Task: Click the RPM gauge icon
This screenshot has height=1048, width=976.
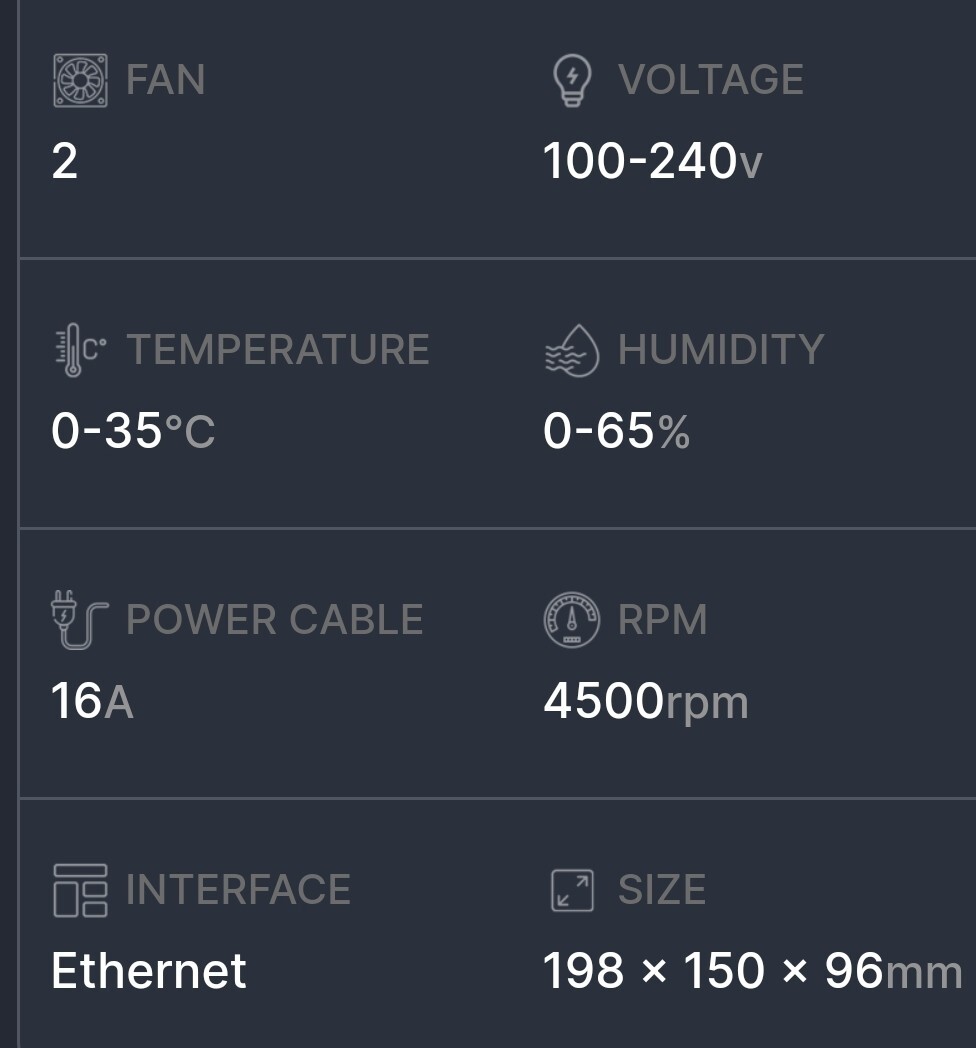Action: pos(572,620)
